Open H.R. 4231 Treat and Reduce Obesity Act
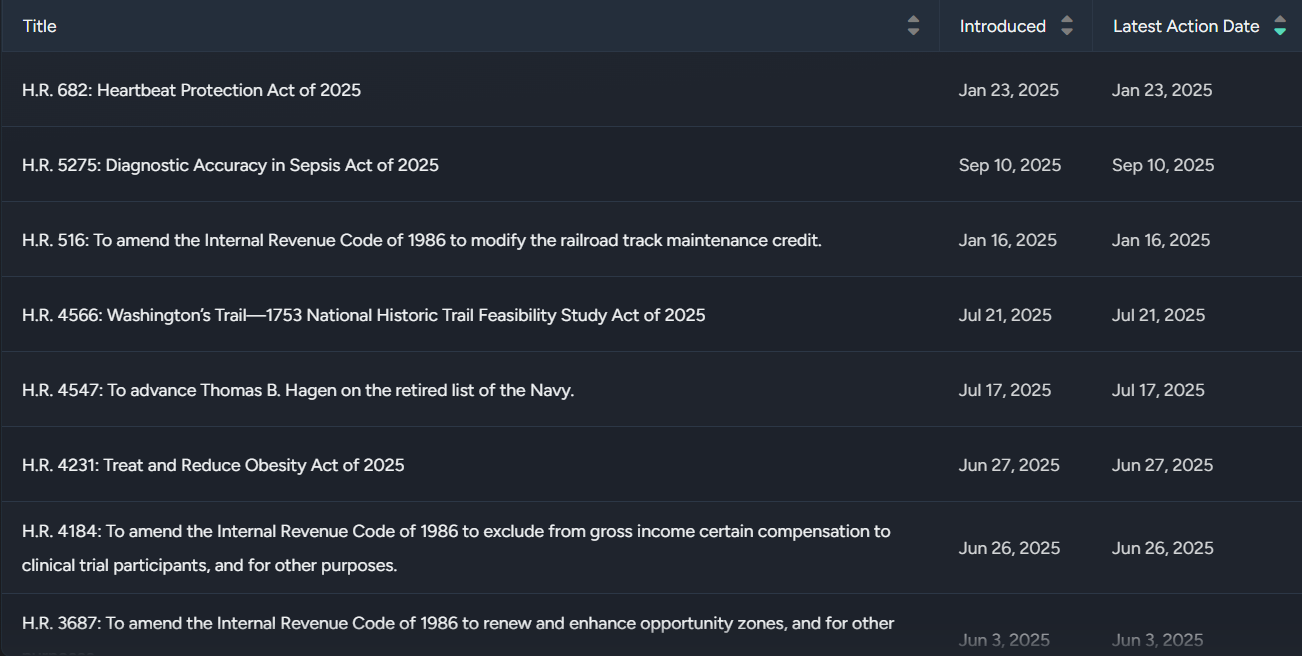 coord(213,465)
